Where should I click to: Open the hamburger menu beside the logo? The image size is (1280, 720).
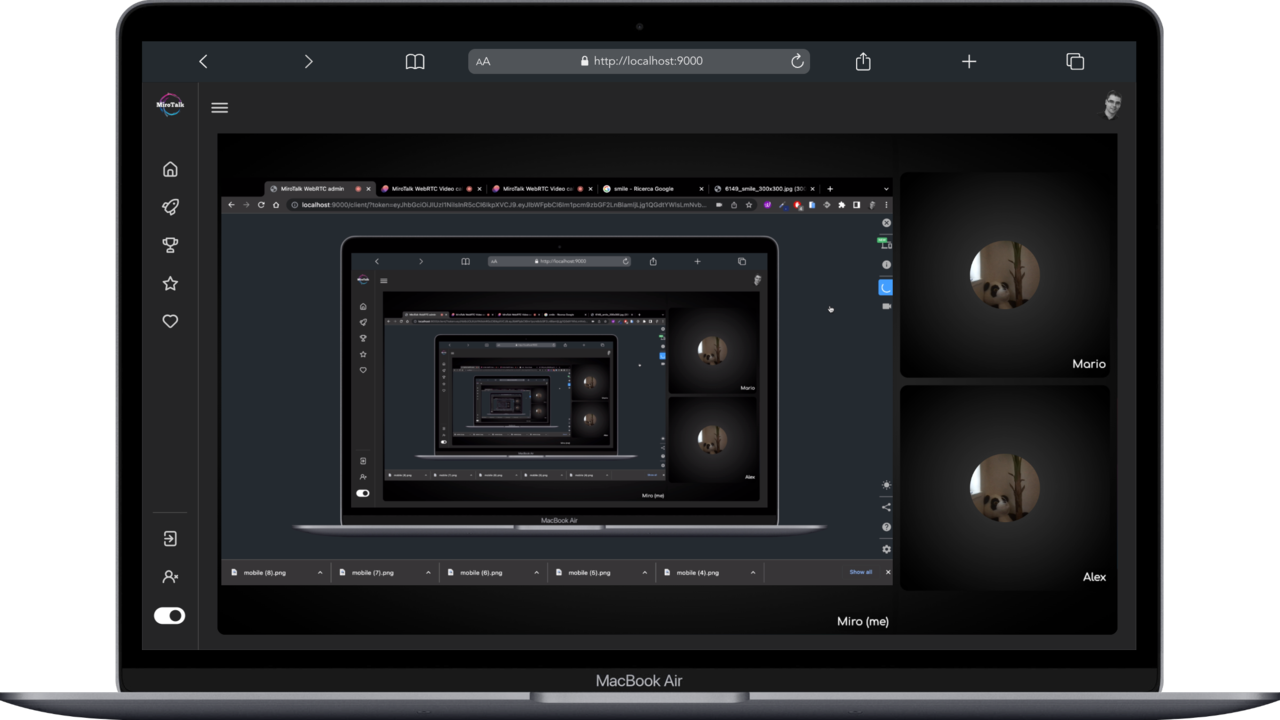[219, 107]
